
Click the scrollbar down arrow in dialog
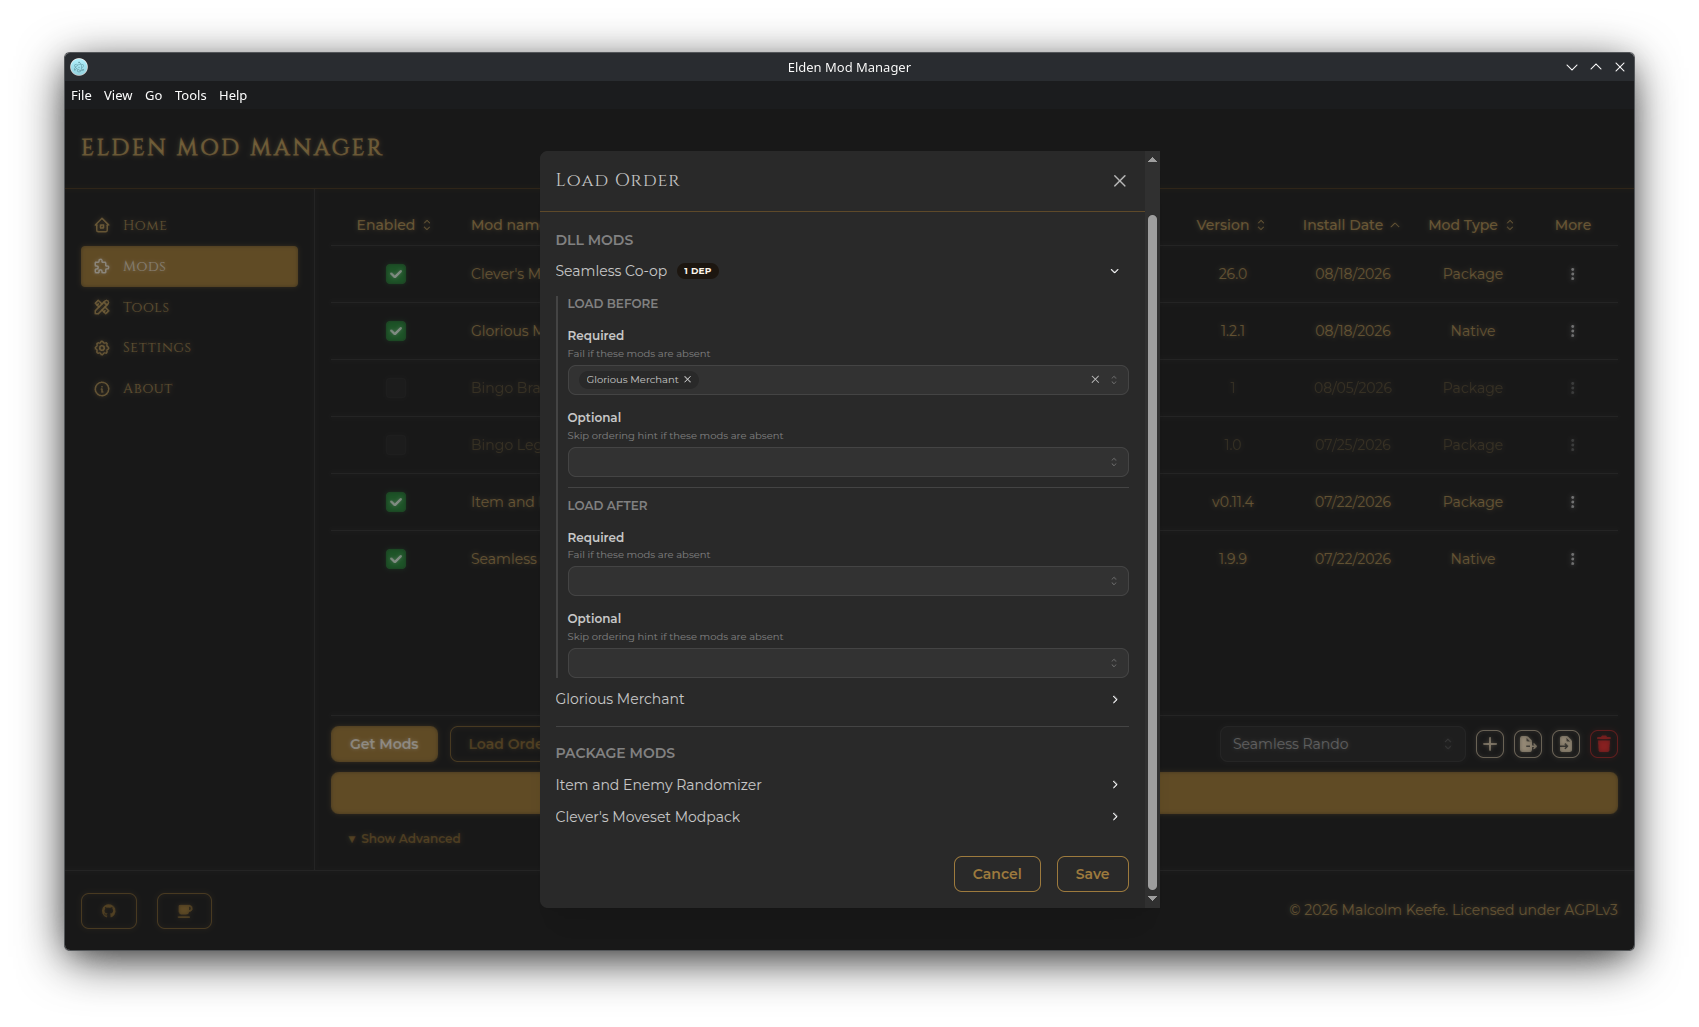click(x=1152, y=899)
